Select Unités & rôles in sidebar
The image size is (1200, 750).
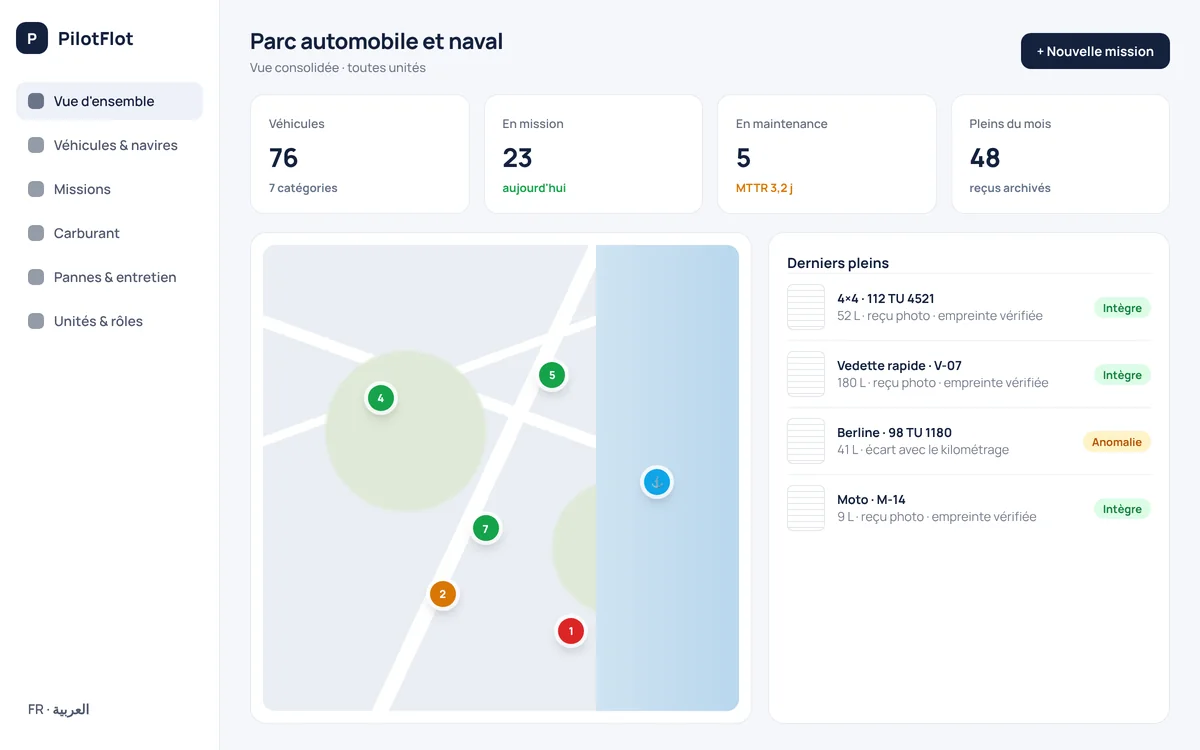pyautogui.click(x=109, y=321)
